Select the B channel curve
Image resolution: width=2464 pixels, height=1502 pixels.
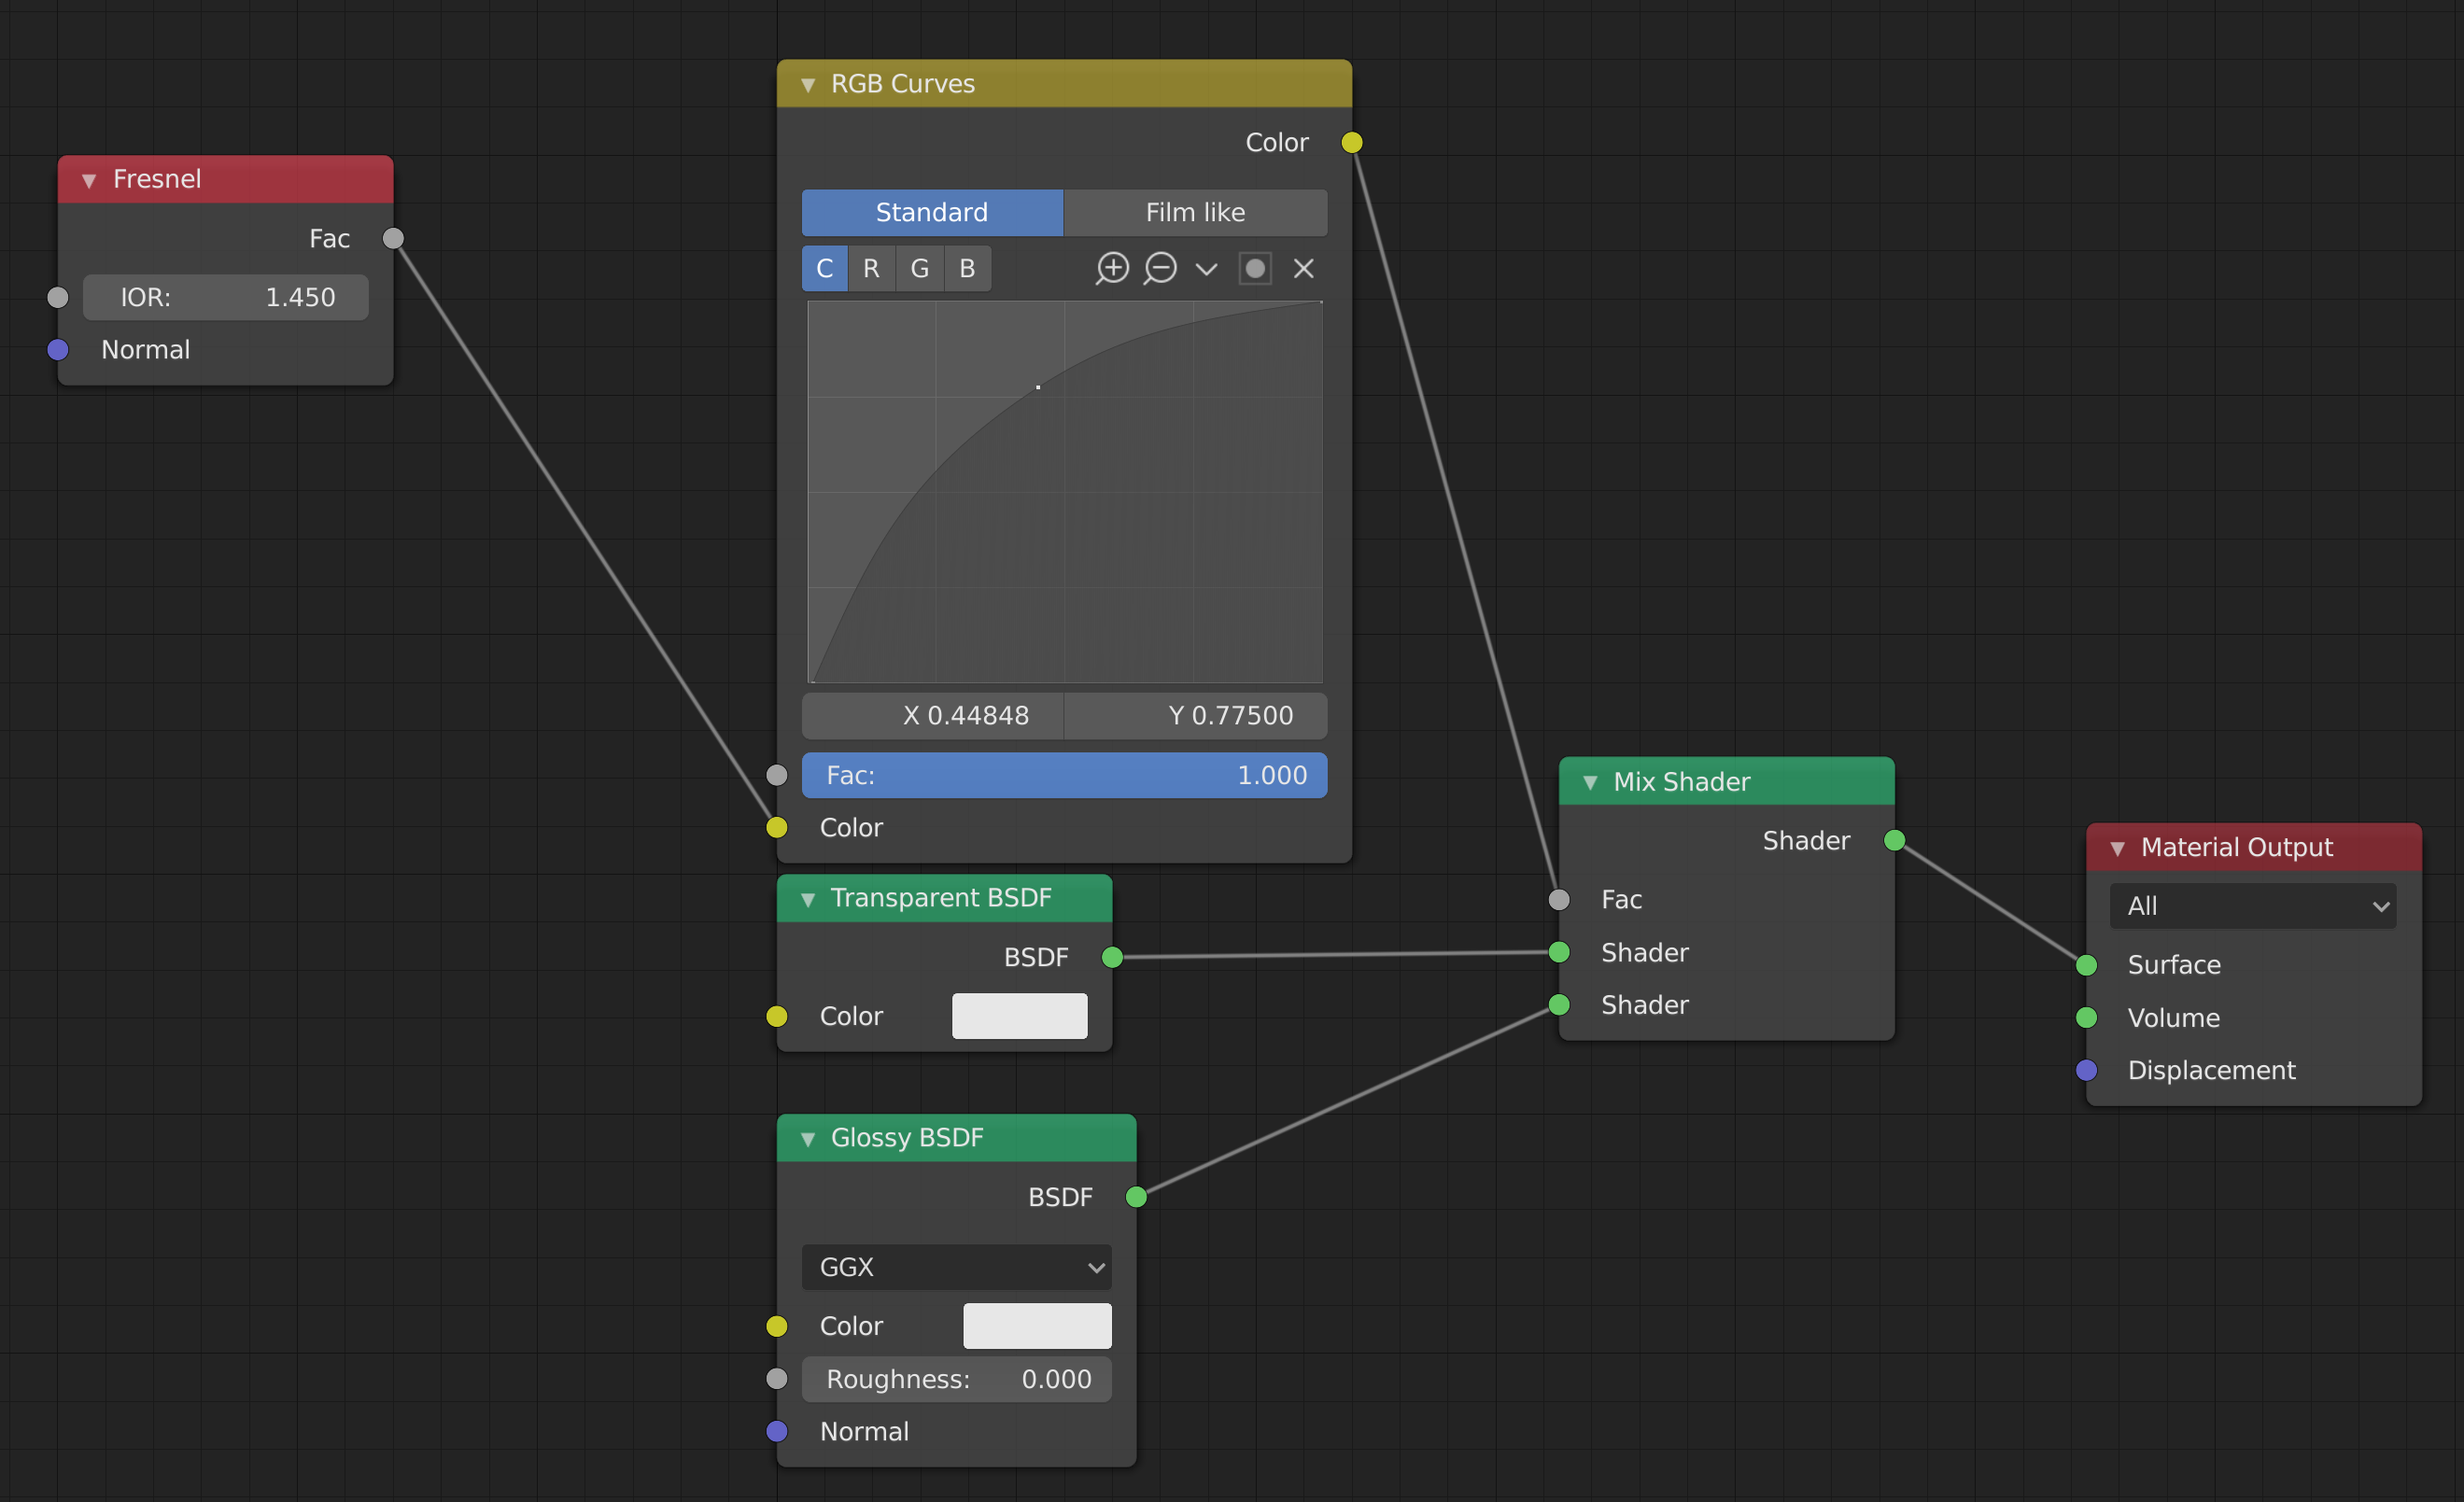(967, 268)
